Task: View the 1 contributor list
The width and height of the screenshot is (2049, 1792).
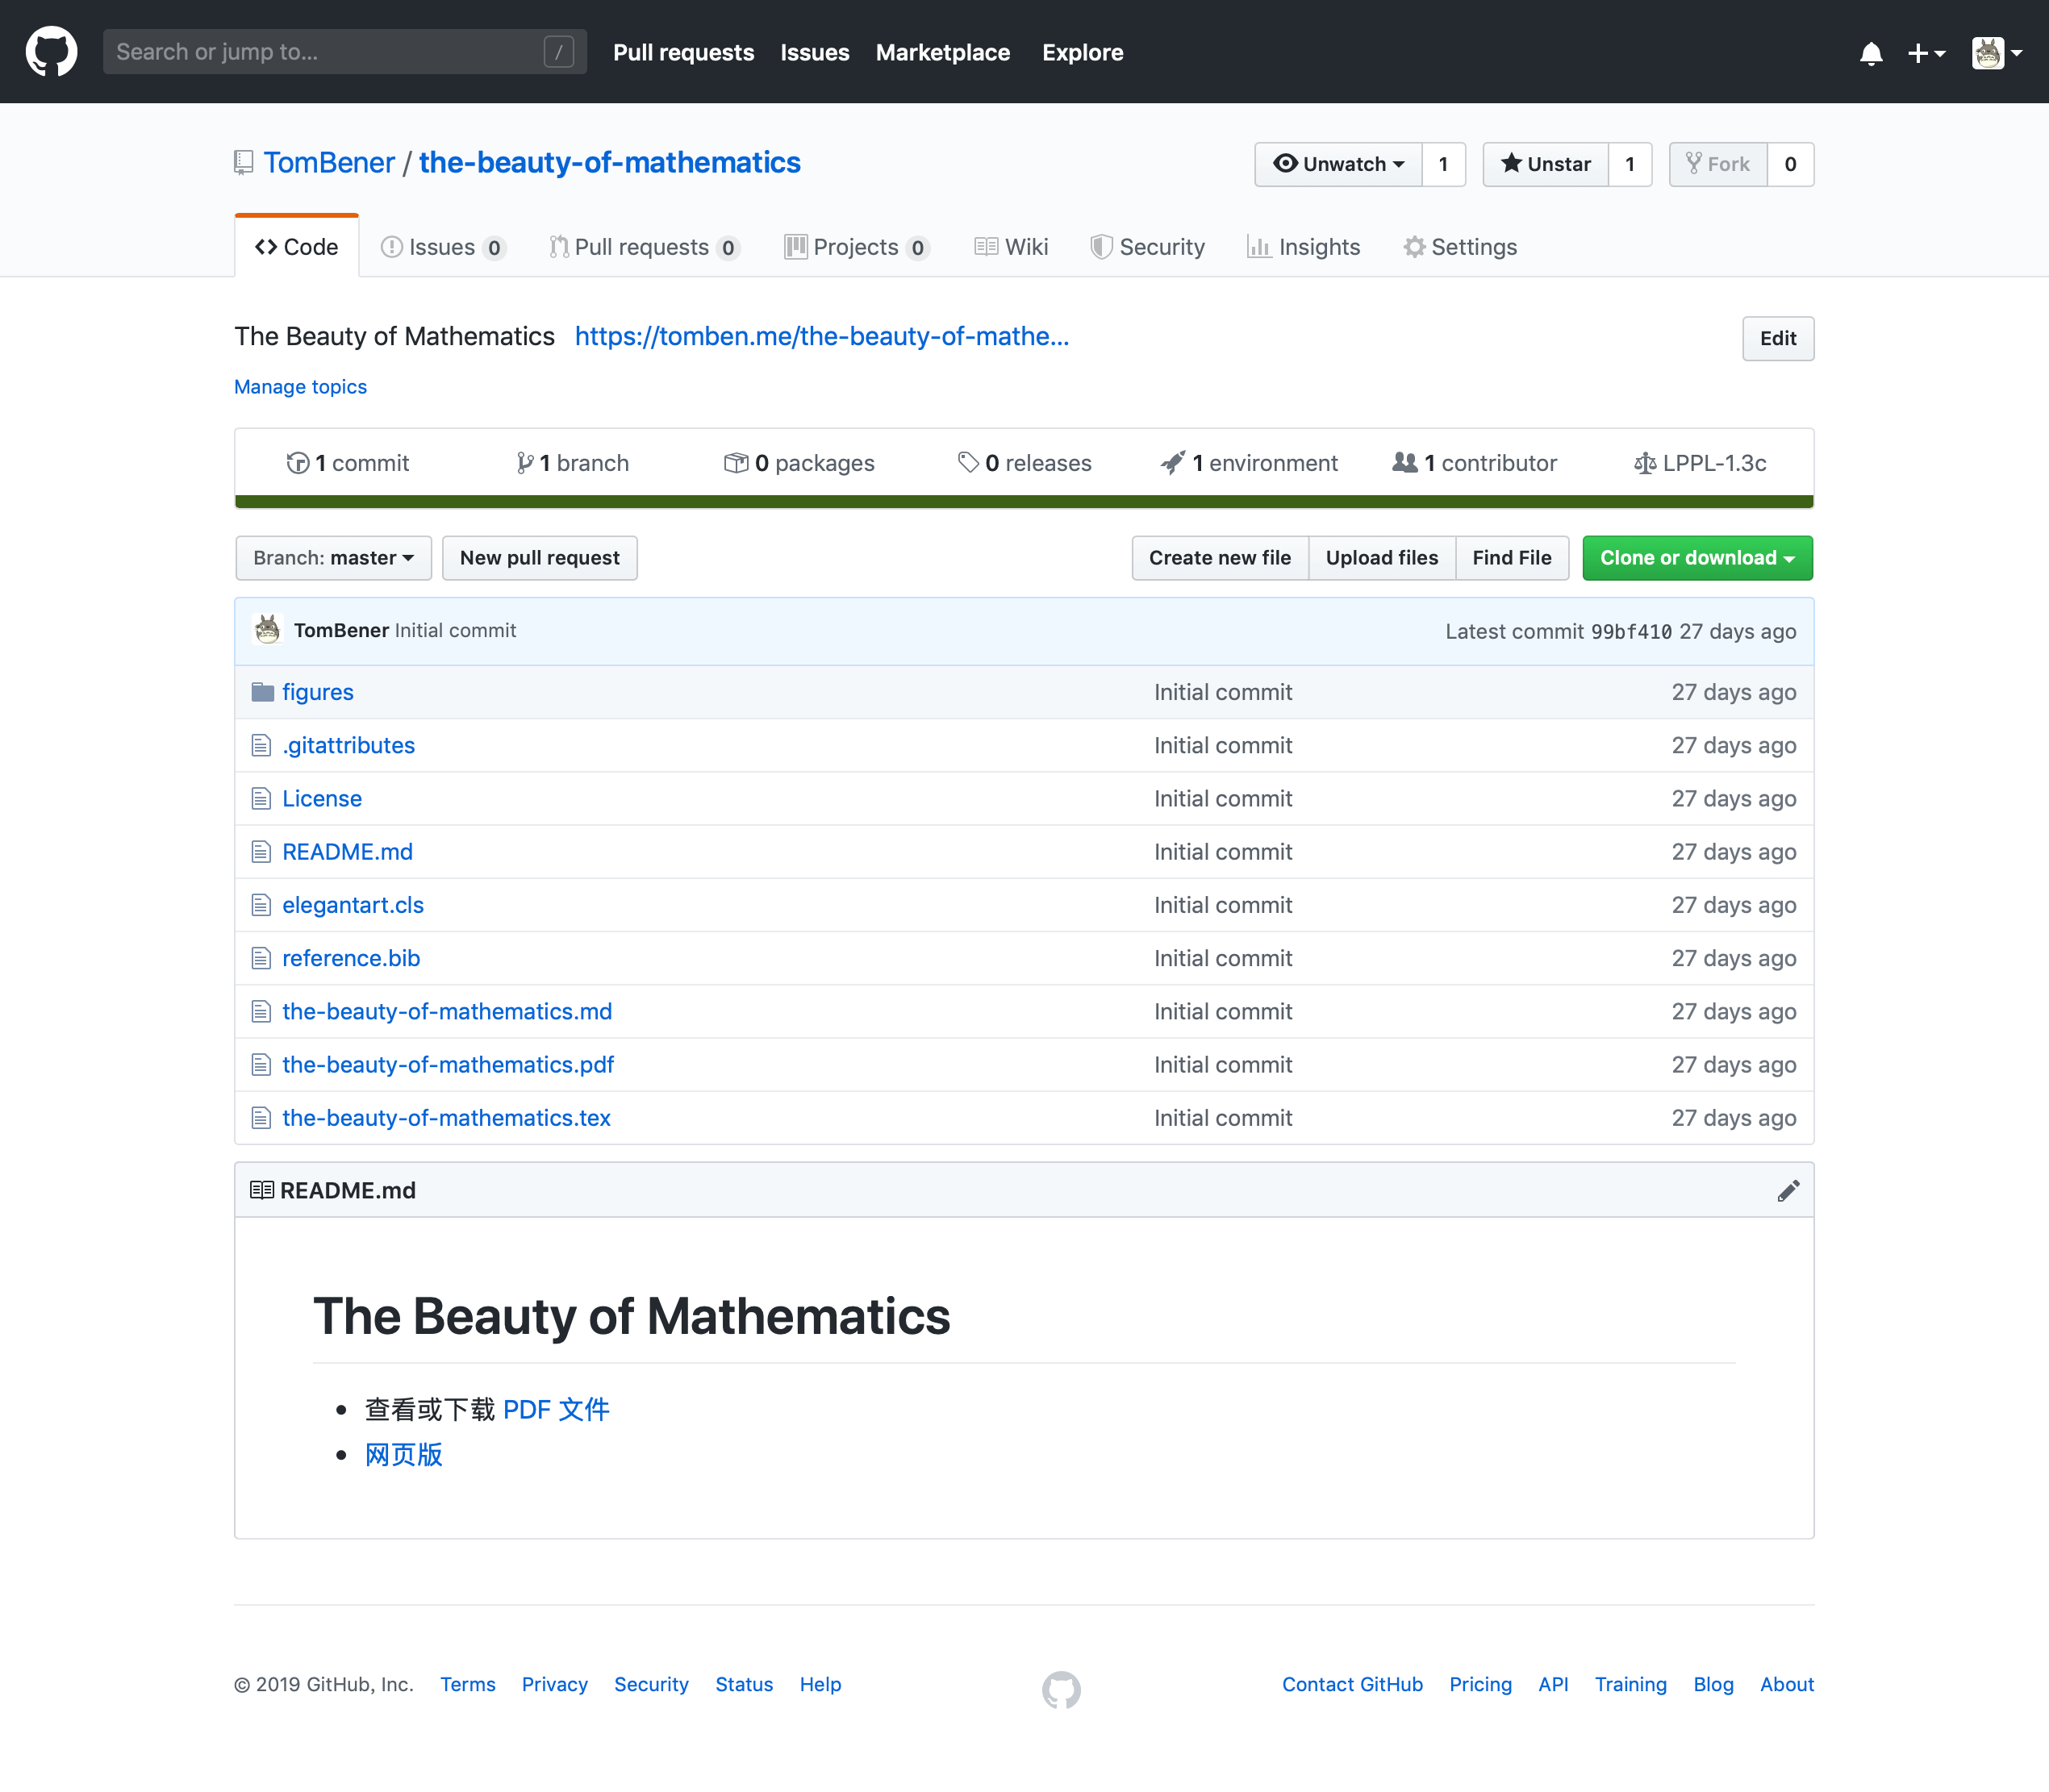Action: click(x=1474, y=463)
